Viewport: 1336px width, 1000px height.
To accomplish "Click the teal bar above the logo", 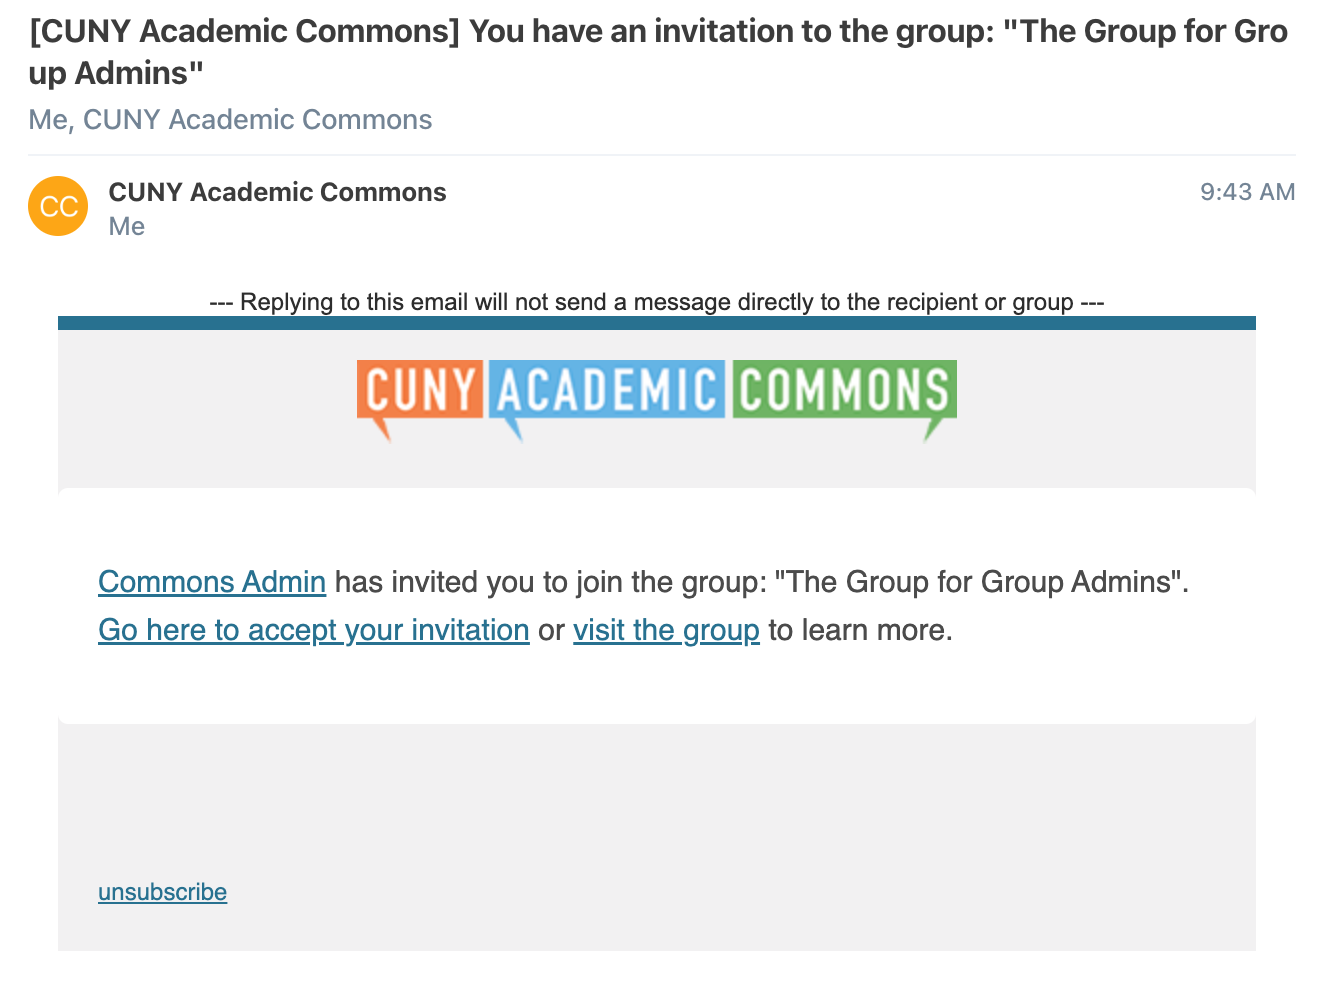I will click(x=657, y=323).
